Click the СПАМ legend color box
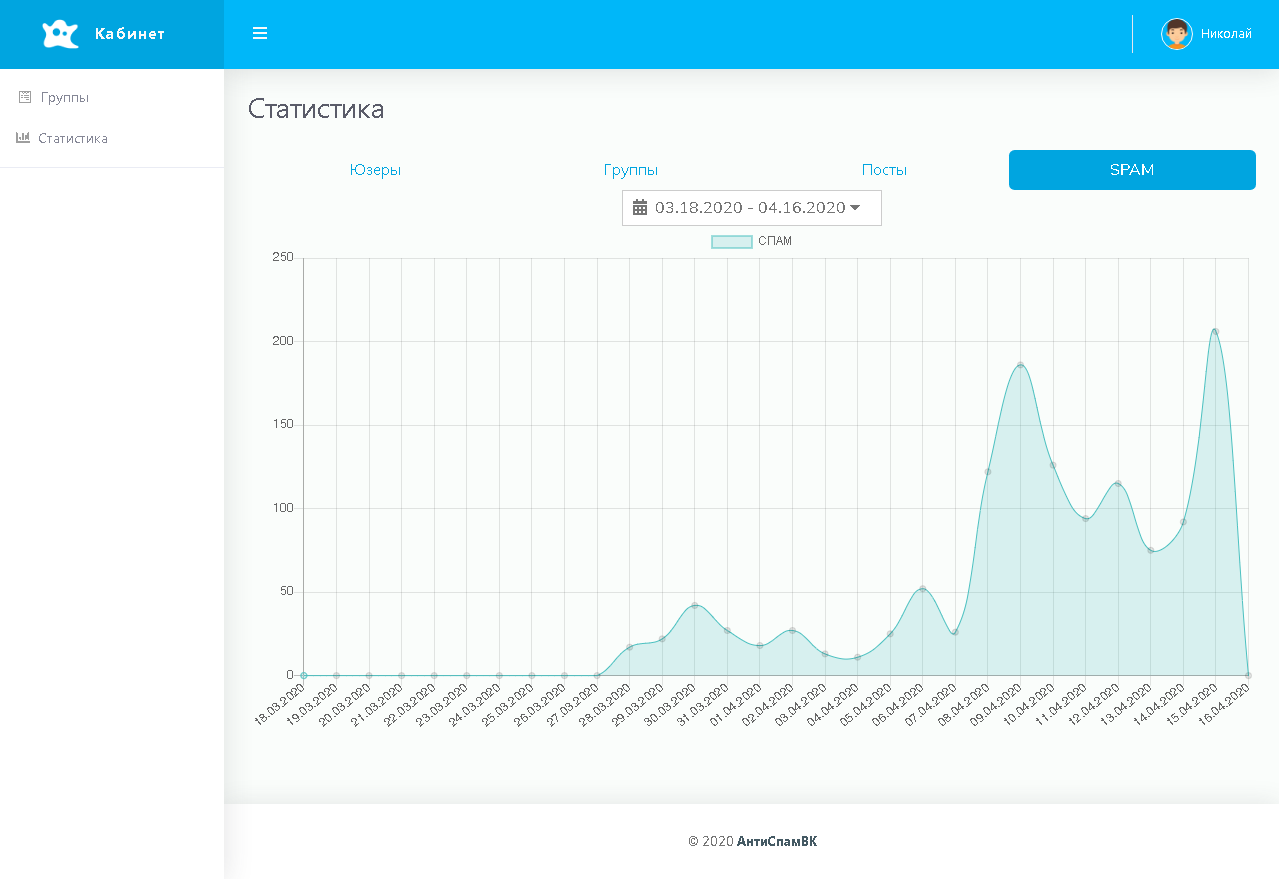Viewport: 1279px width, 879px height. 731,241
